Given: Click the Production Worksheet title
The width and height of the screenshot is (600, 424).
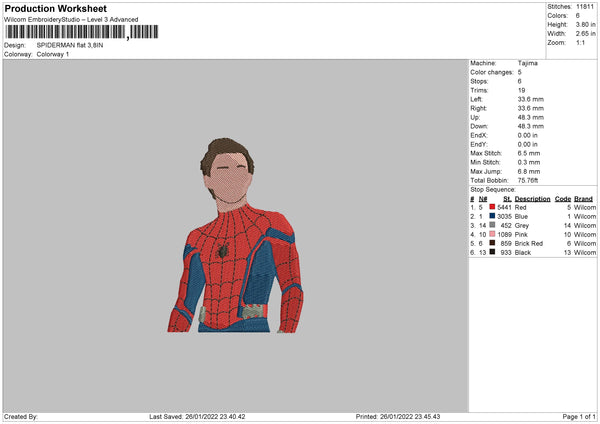Looking at the screenshot, I should point(55,9).
